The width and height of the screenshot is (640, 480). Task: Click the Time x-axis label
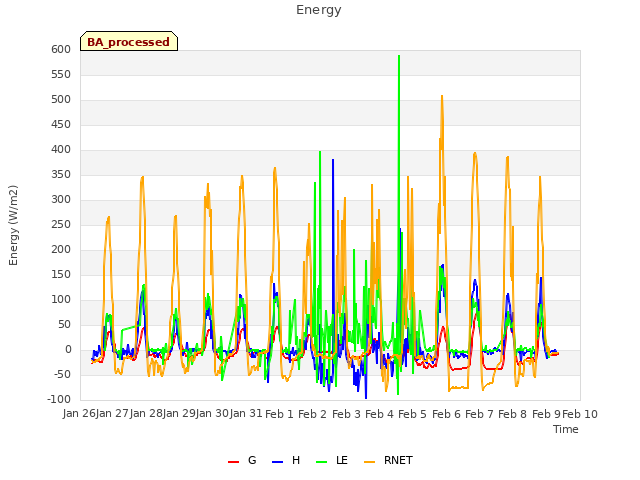click(566, 429)
